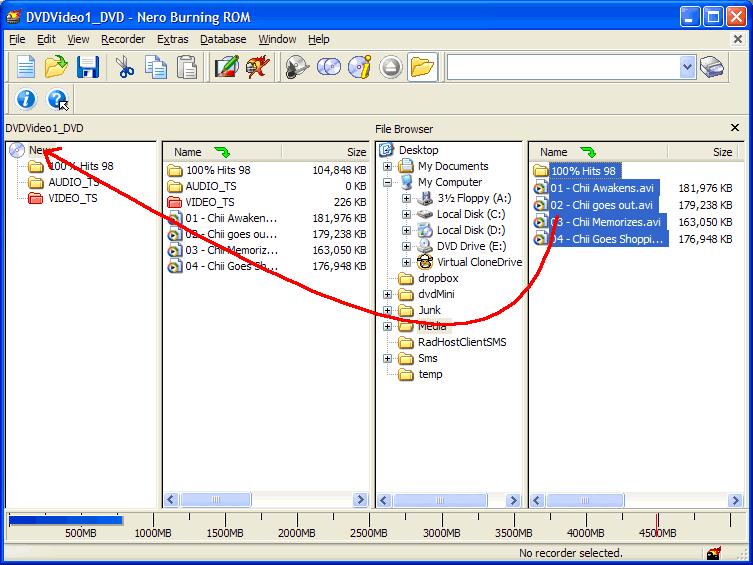The width and height of the screenshot is (753, 565).
Task: Select 100% Hits 98 in compilation tree
Action: 81,166
